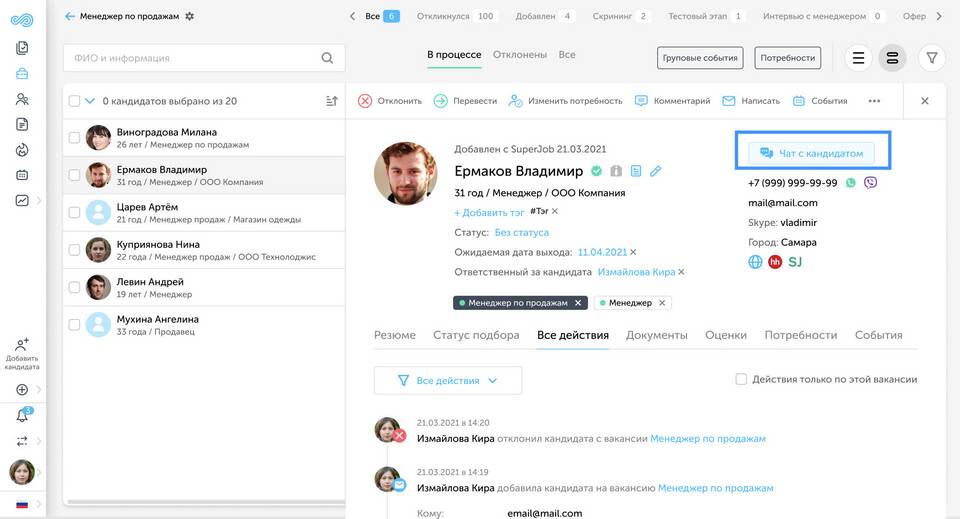Switch to the Документы tab
The image size is (960, 519).
point(656,335)
